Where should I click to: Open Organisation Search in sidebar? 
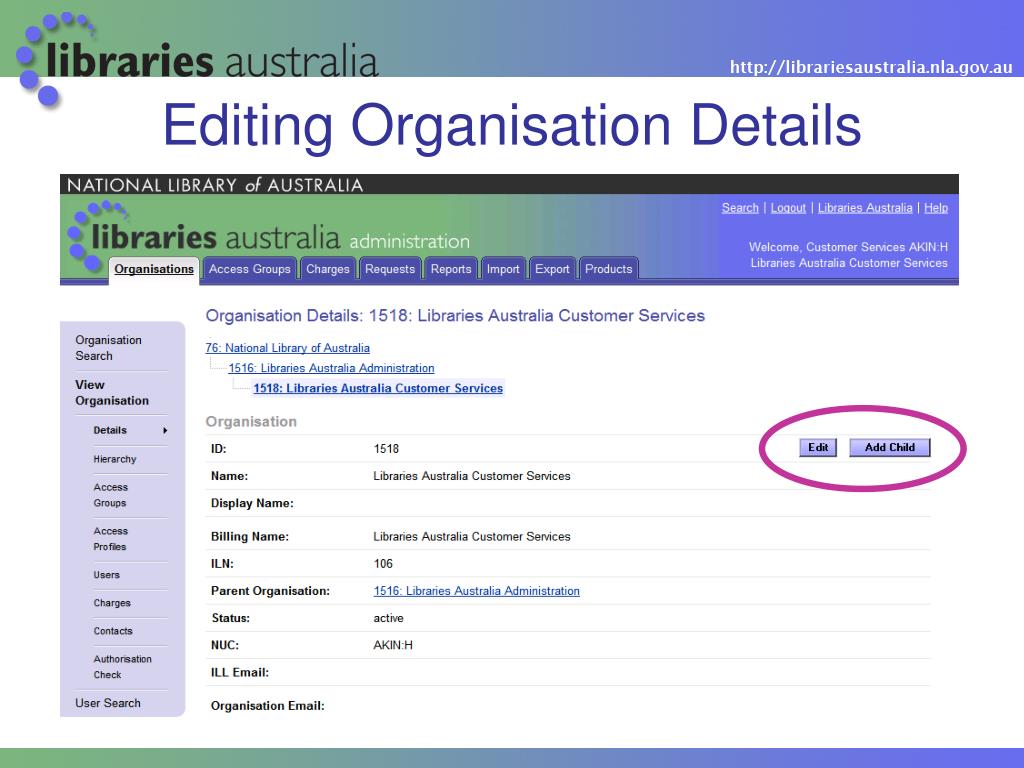click(x=108, y=348)
